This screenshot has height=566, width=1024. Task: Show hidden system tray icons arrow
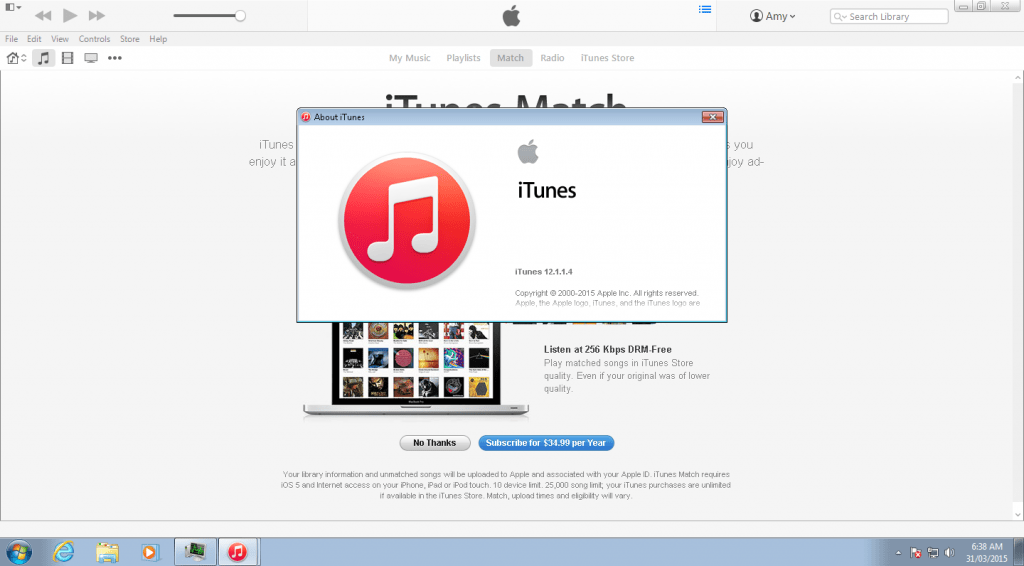pyautogui.click(x=898, y=553)
